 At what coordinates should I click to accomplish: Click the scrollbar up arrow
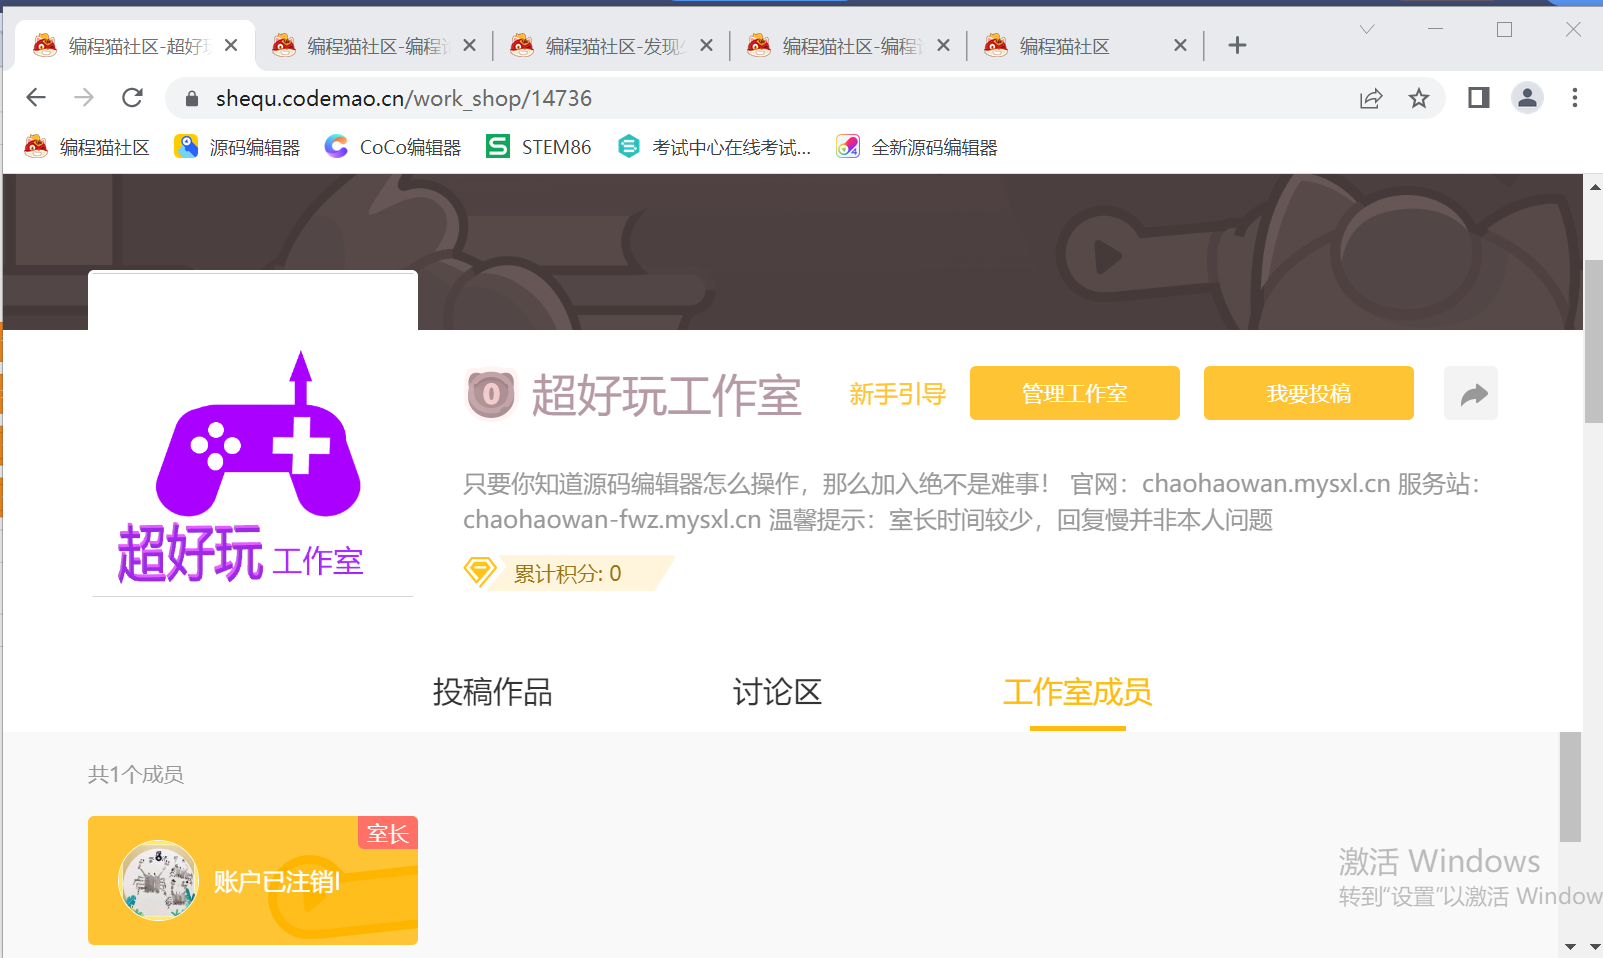(1594, 187)
